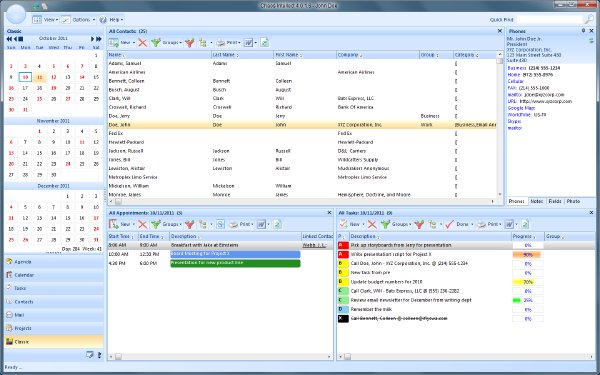Click the 70% progress bar for budget numbers task
This screenshot has width=600, height=375.
[x=528, y=282]
